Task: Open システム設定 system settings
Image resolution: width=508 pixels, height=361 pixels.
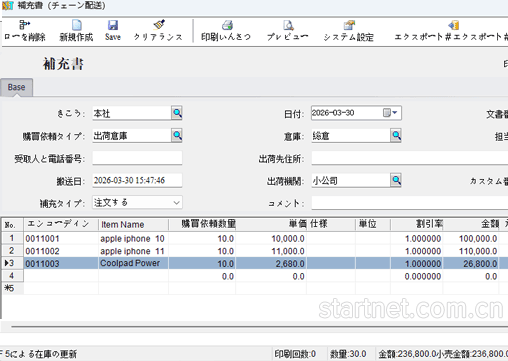Action: click(x=349, y=25)
